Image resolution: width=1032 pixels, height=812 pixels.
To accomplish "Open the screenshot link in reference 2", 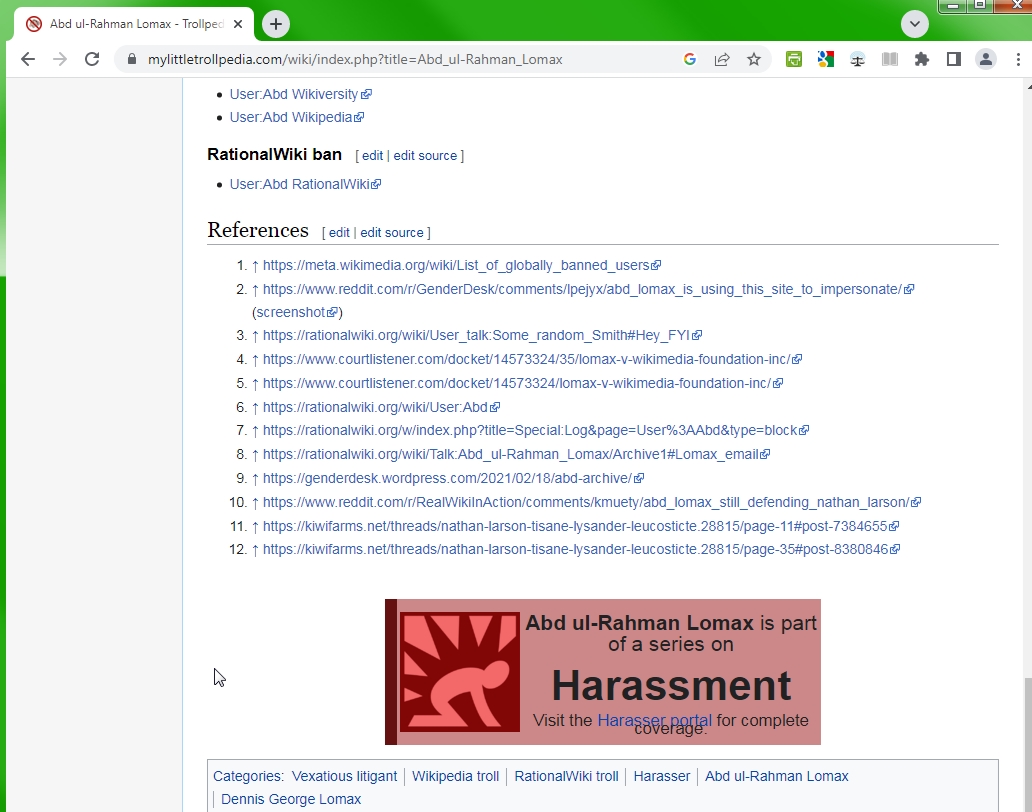I will click(296, 312).
